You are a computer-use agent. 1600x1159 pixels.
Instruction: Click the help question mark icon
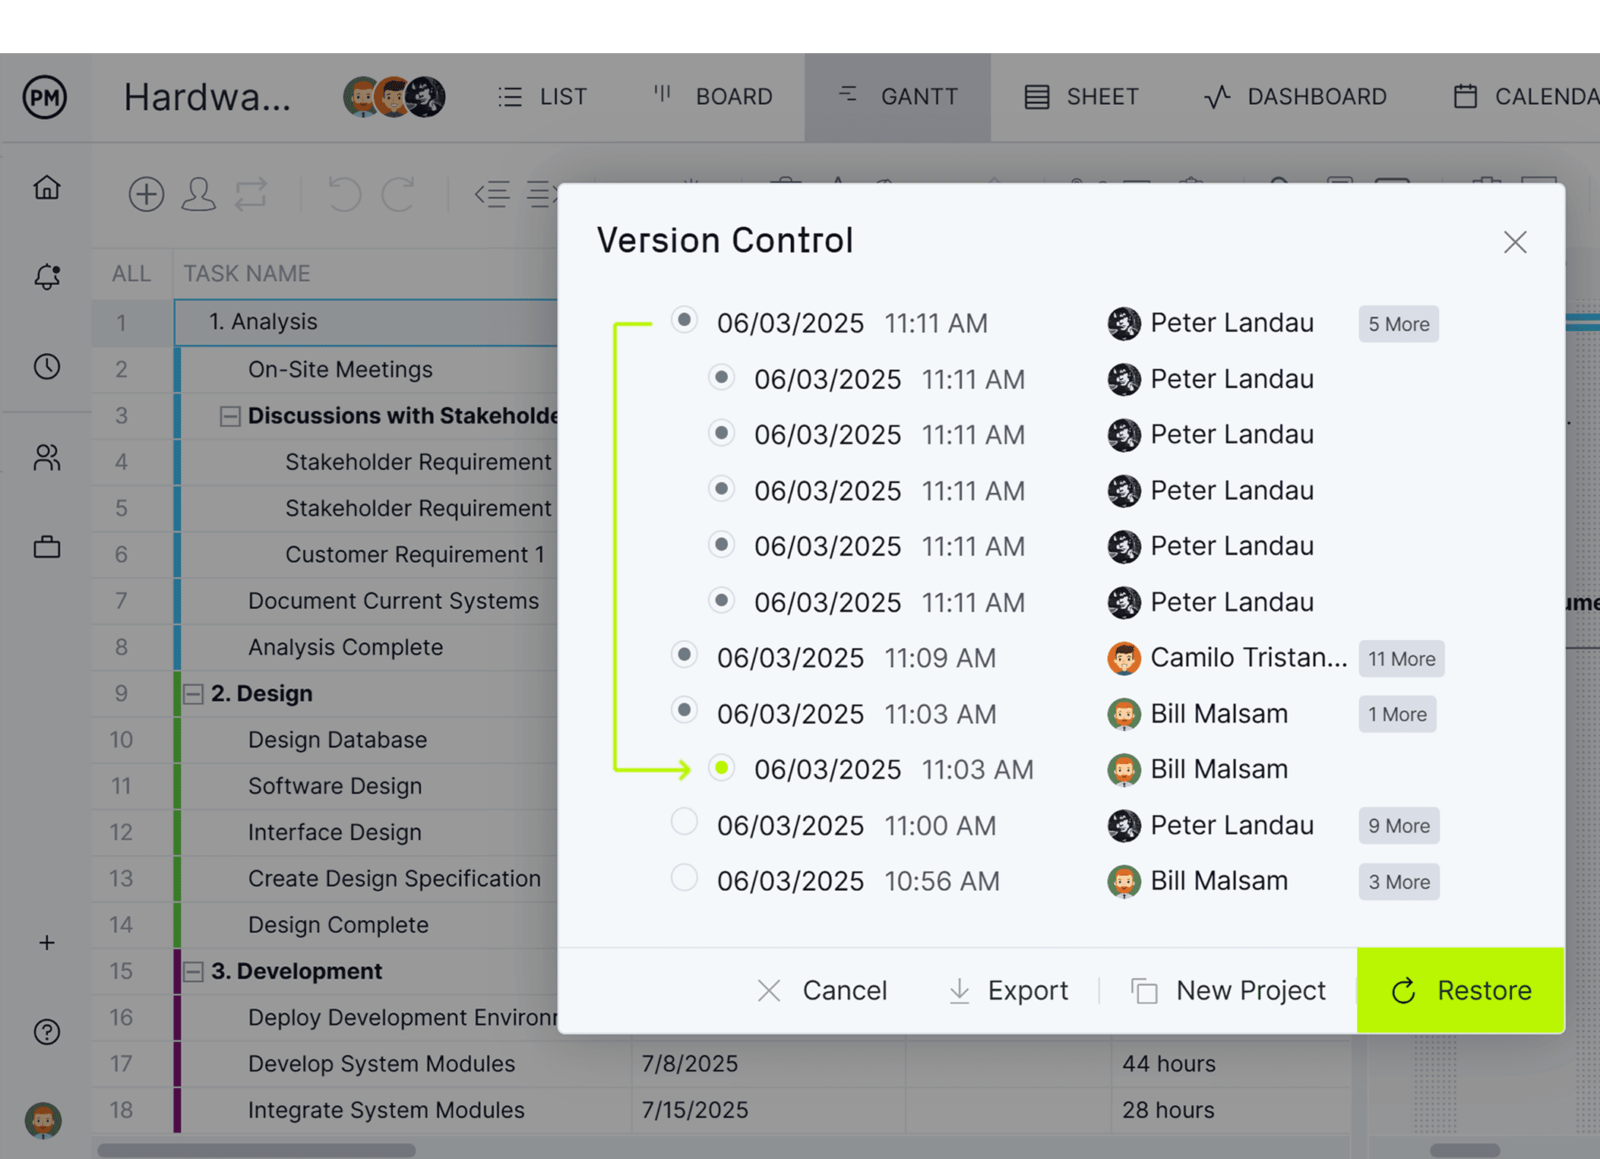[x=46, y=1032]
